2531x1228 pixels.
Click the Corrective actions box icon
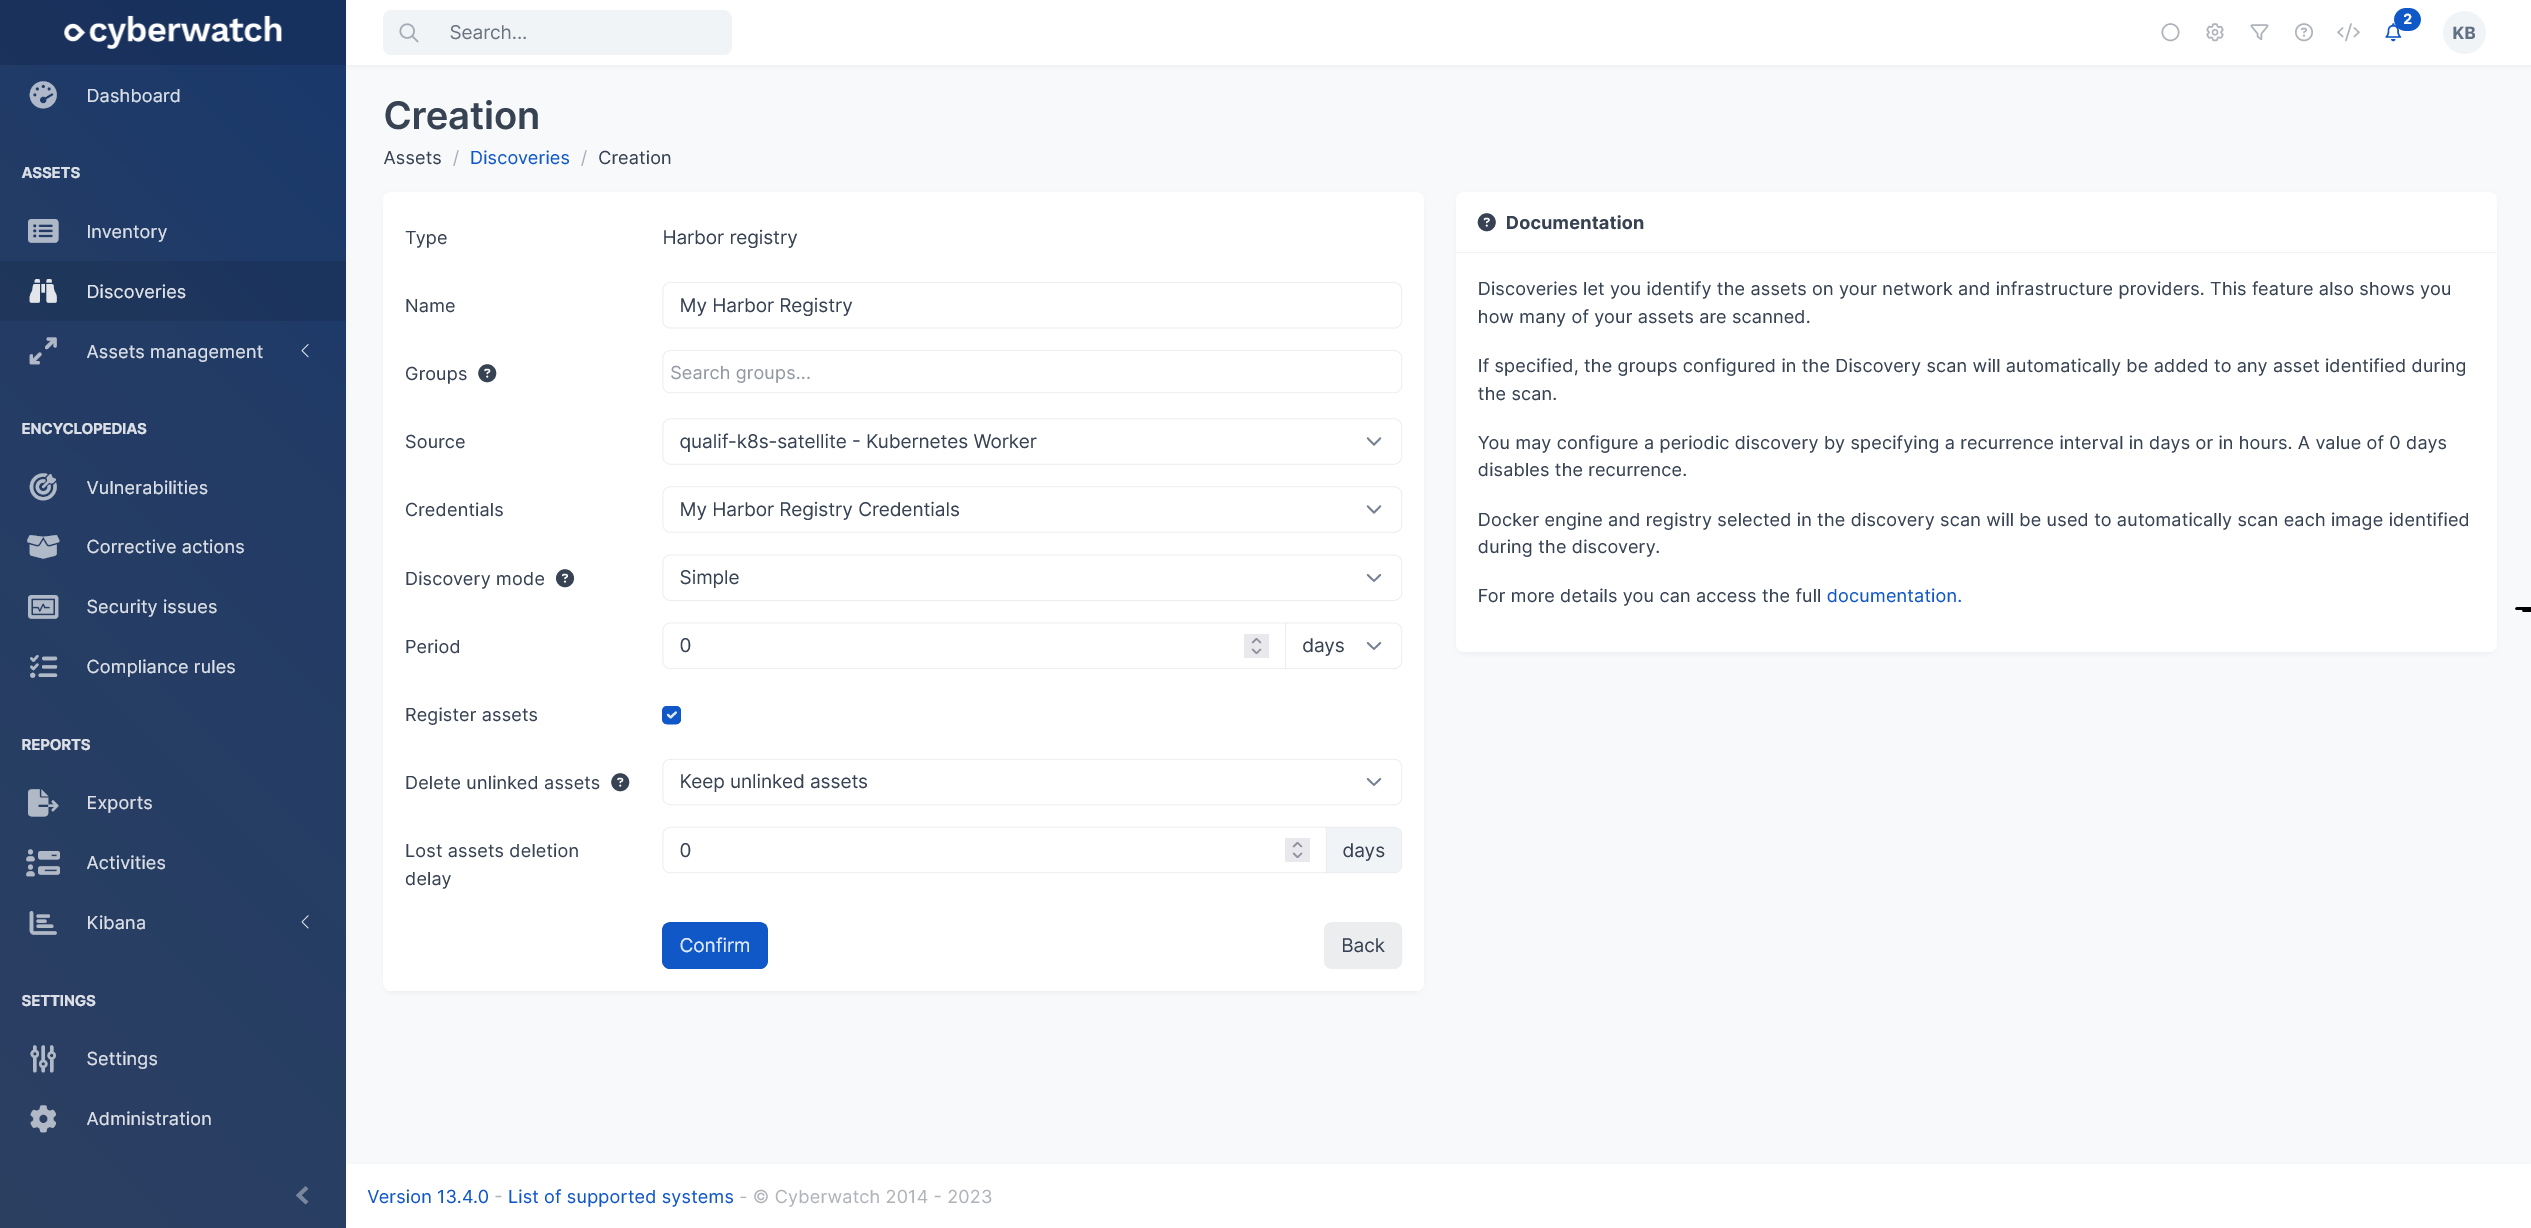43,546
